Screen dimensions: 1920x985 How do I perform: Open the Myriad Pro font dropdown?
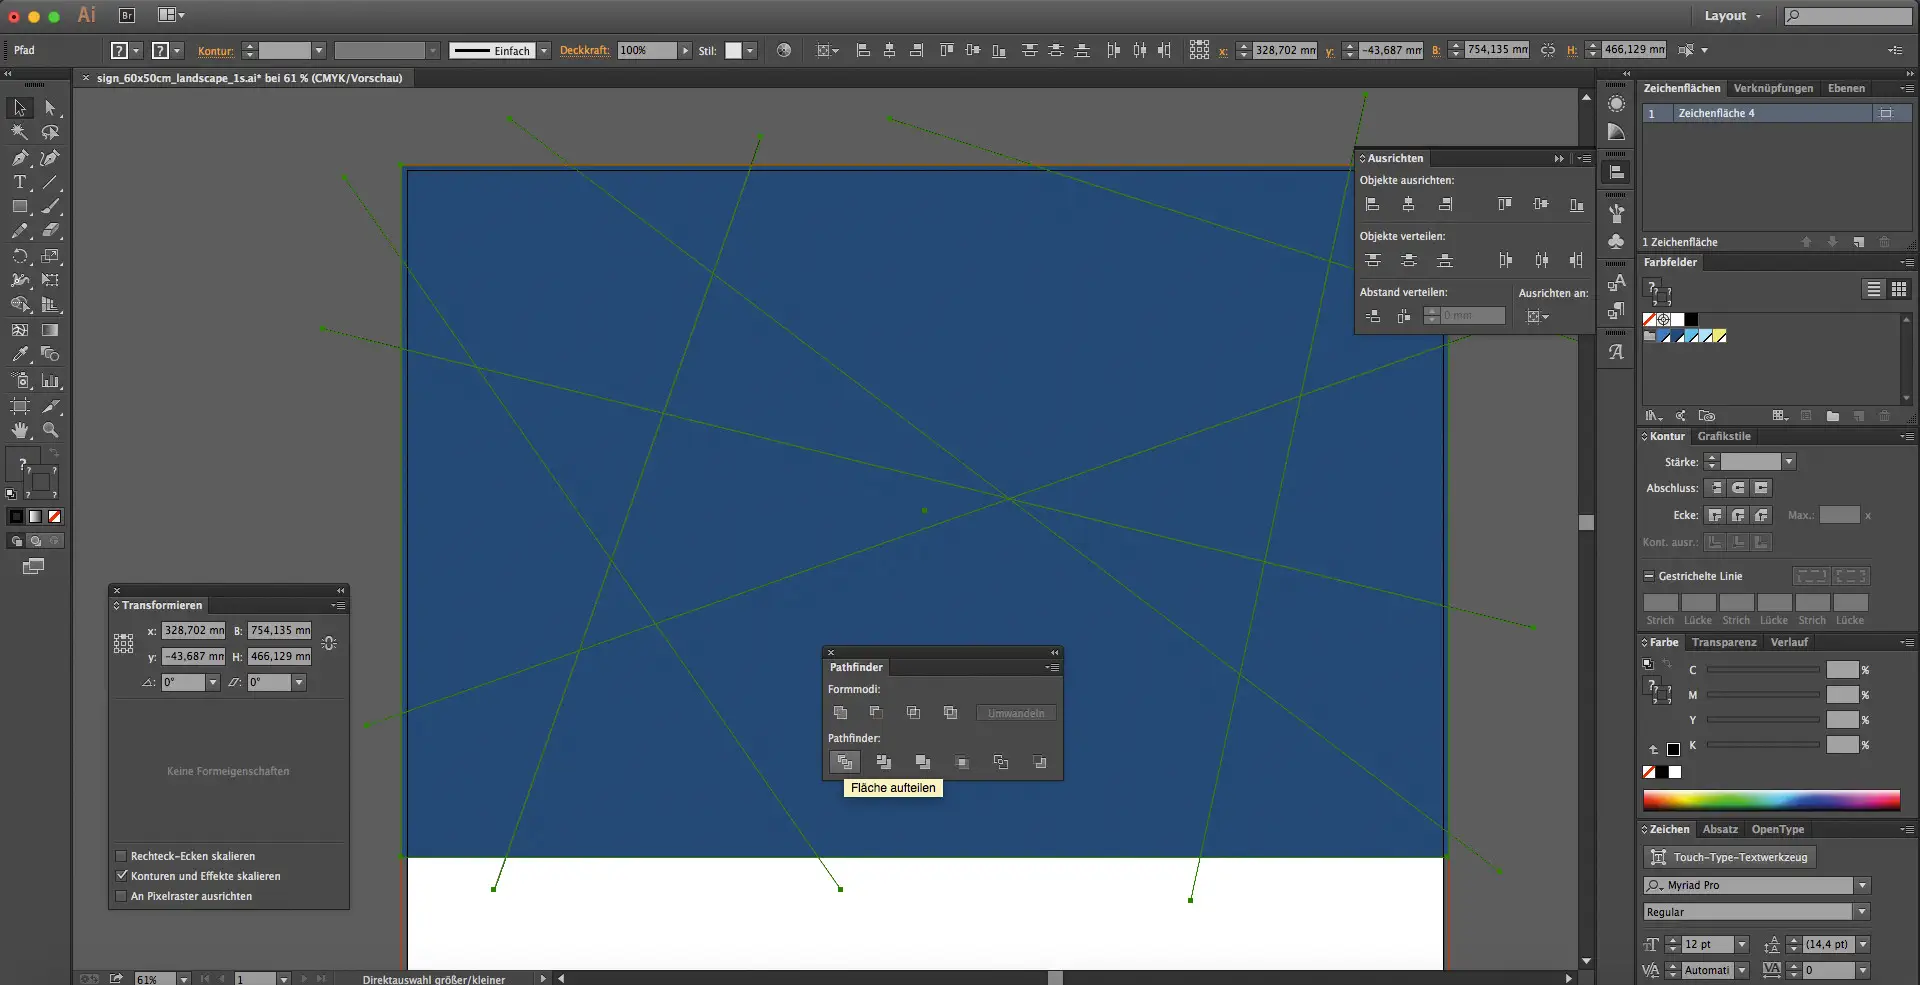1862,885
